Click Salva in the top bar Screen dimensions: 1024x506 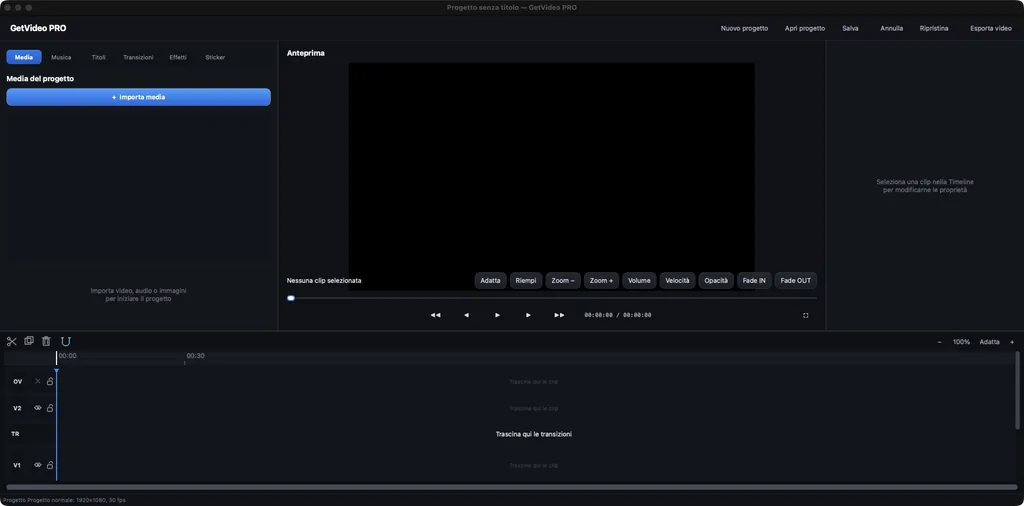[850, 29]
